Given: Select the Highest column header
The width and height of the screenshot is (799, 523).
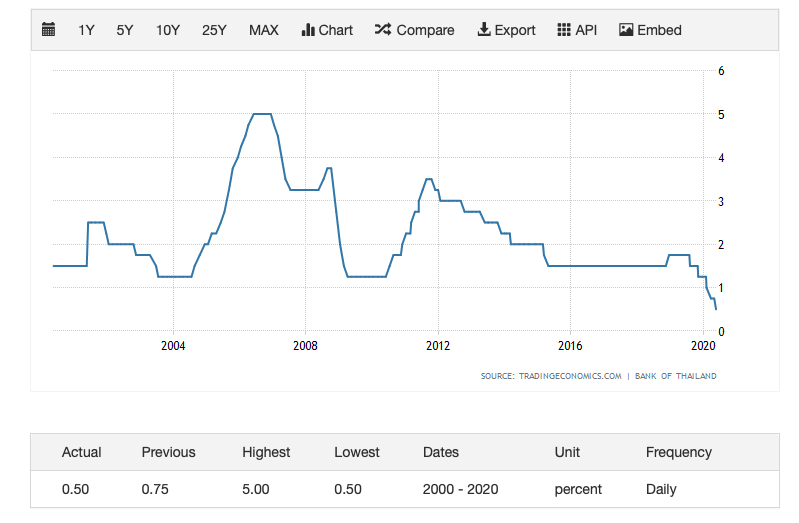Looking at the screenshot, I should pos(266,452).
